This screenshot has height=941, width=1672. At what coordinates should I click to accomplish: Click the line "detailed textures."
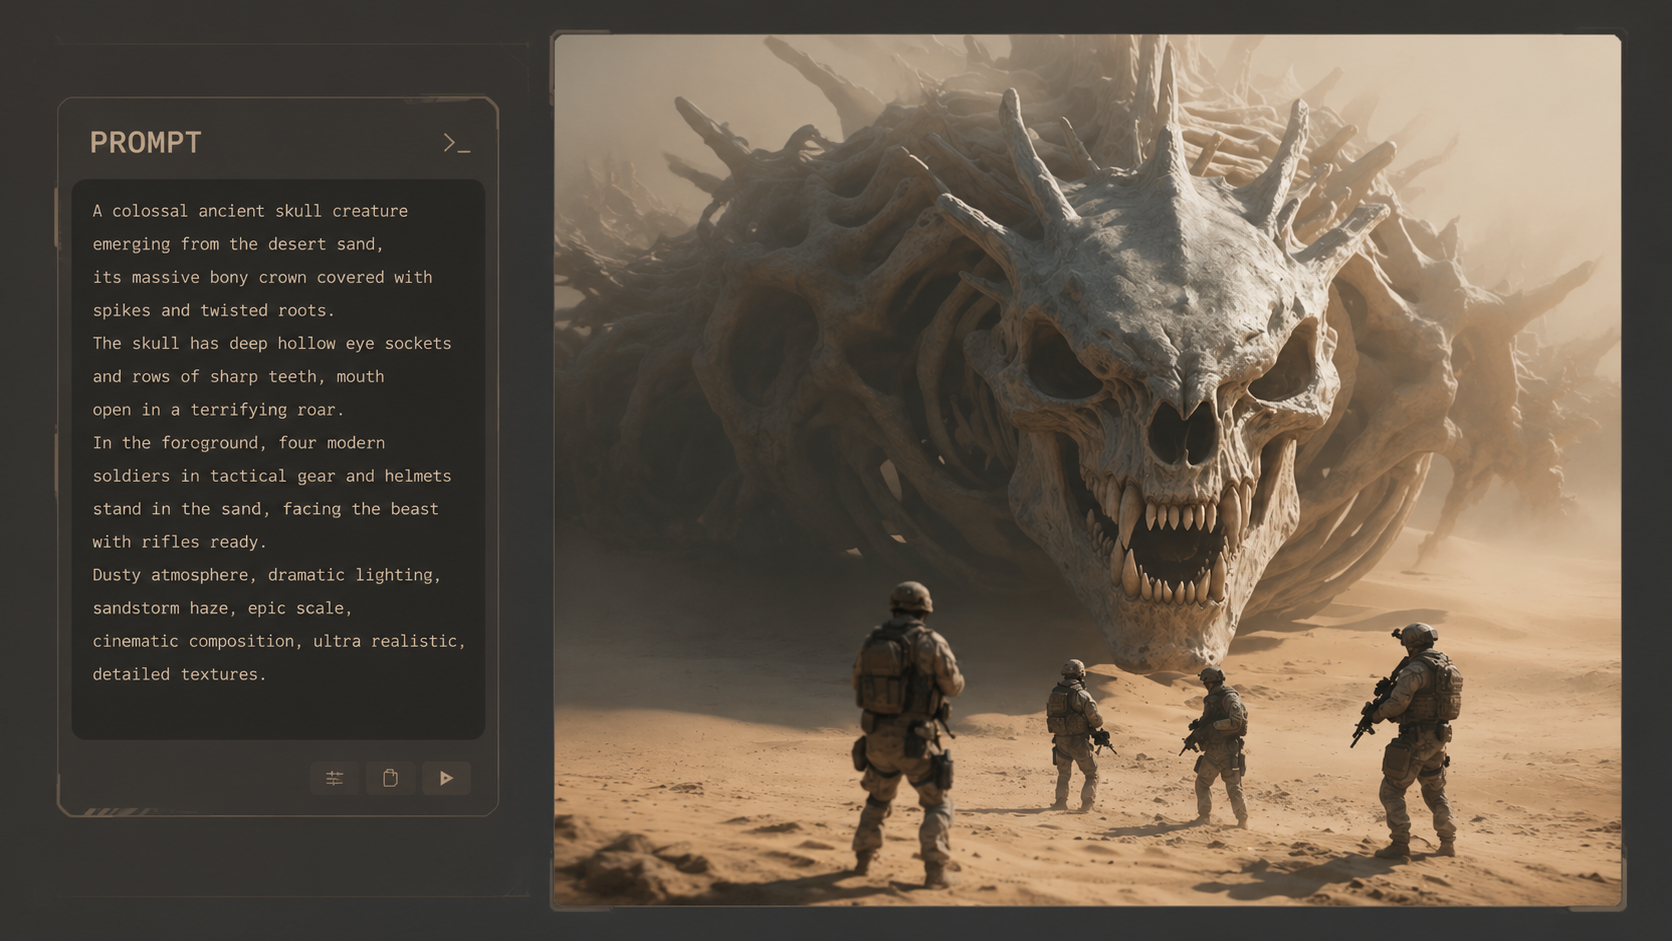coord(180,674)
